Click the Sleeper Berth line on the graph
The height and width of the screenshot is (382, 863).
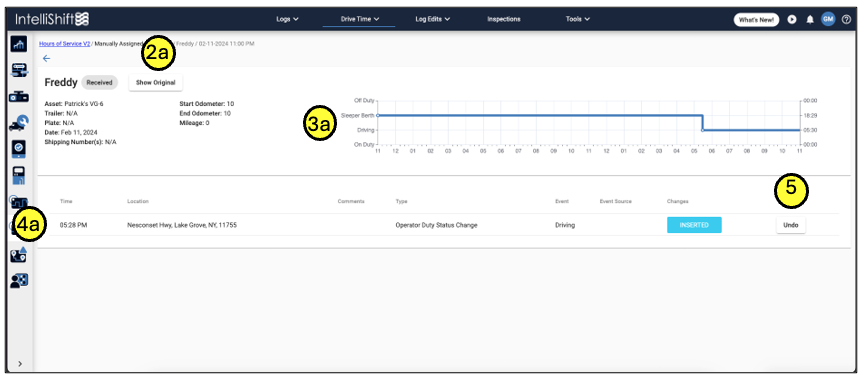coord(539,115)
